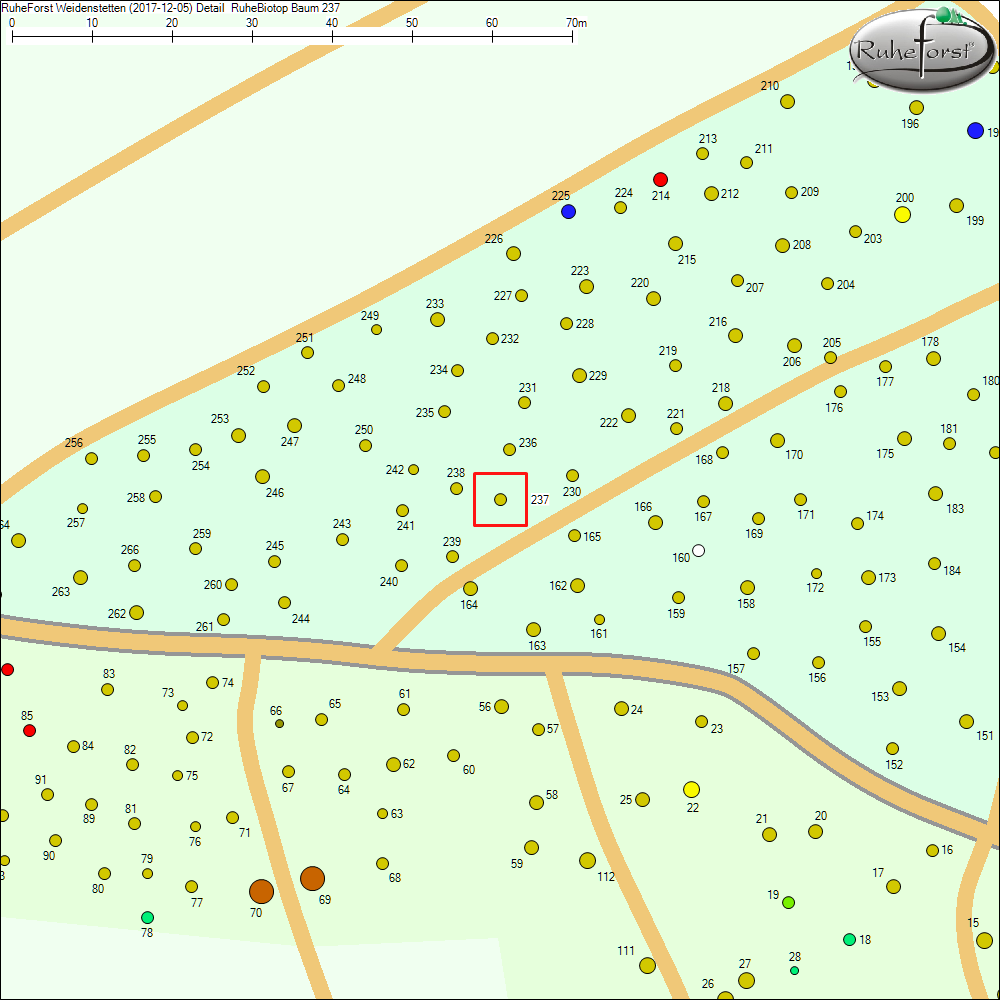
Task: Select the blue tree marker 225
Action: pyautogui.click(x=568, y=212)
